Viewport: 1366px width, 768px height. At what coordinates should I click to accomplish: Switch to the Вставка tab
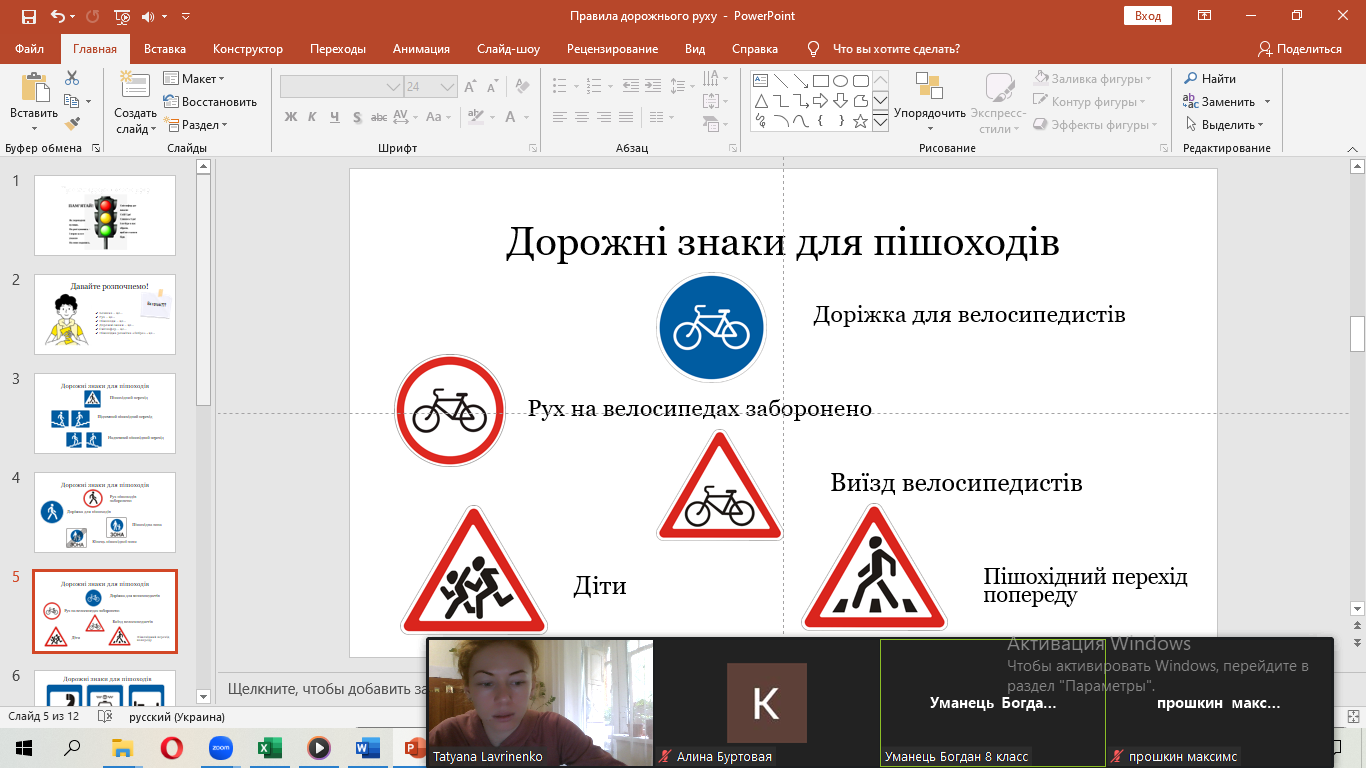[x=165, y=49]
